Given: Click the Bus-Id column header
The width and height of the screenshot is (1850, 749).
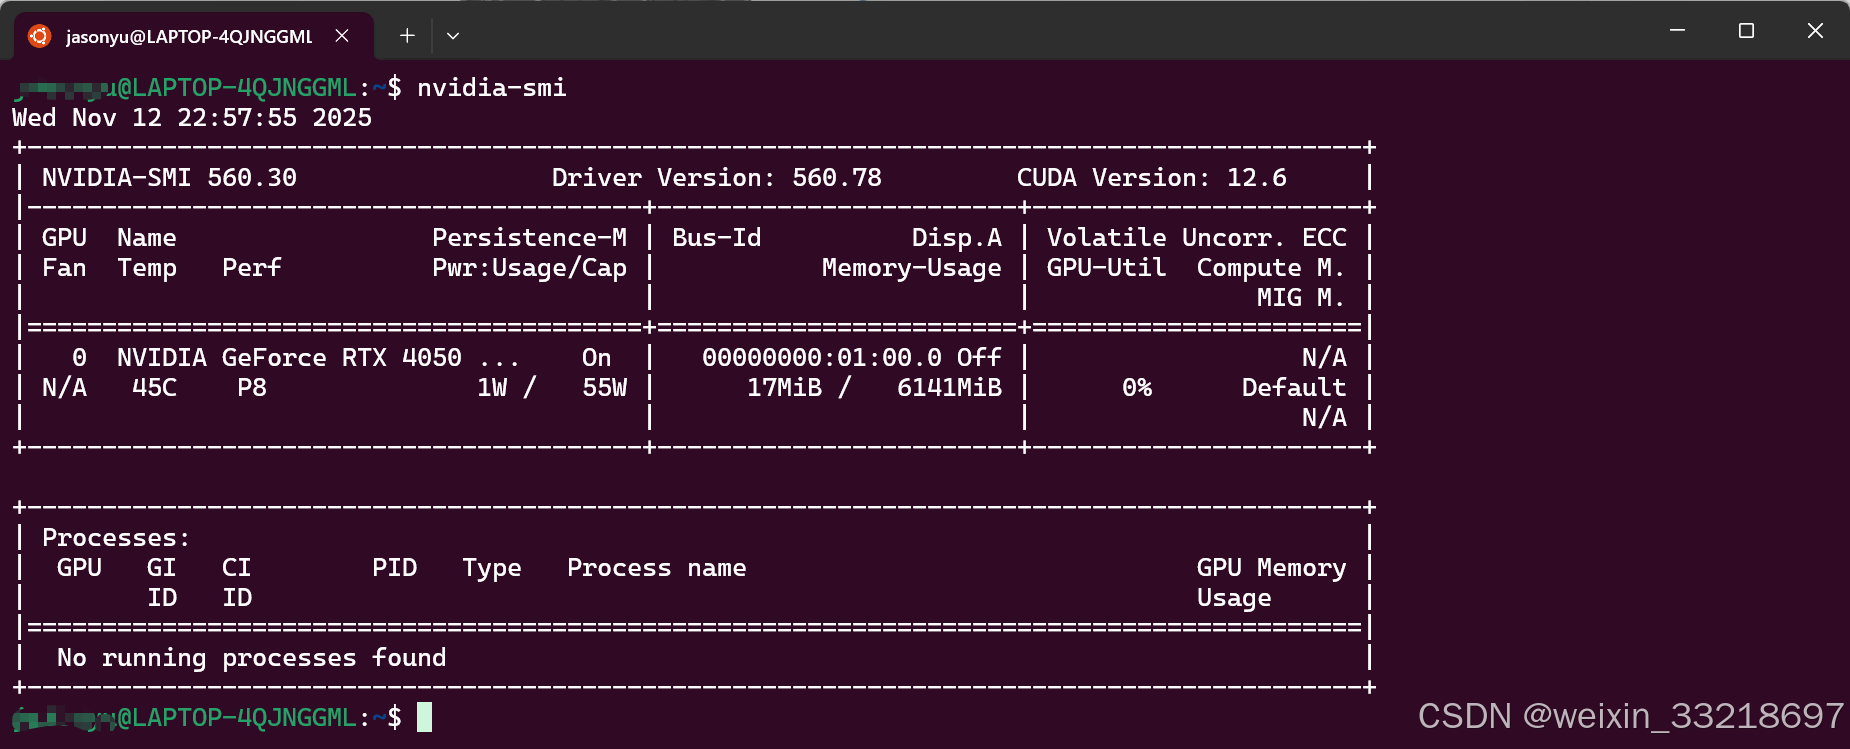Looking at the screenshot, I should 717,238.
